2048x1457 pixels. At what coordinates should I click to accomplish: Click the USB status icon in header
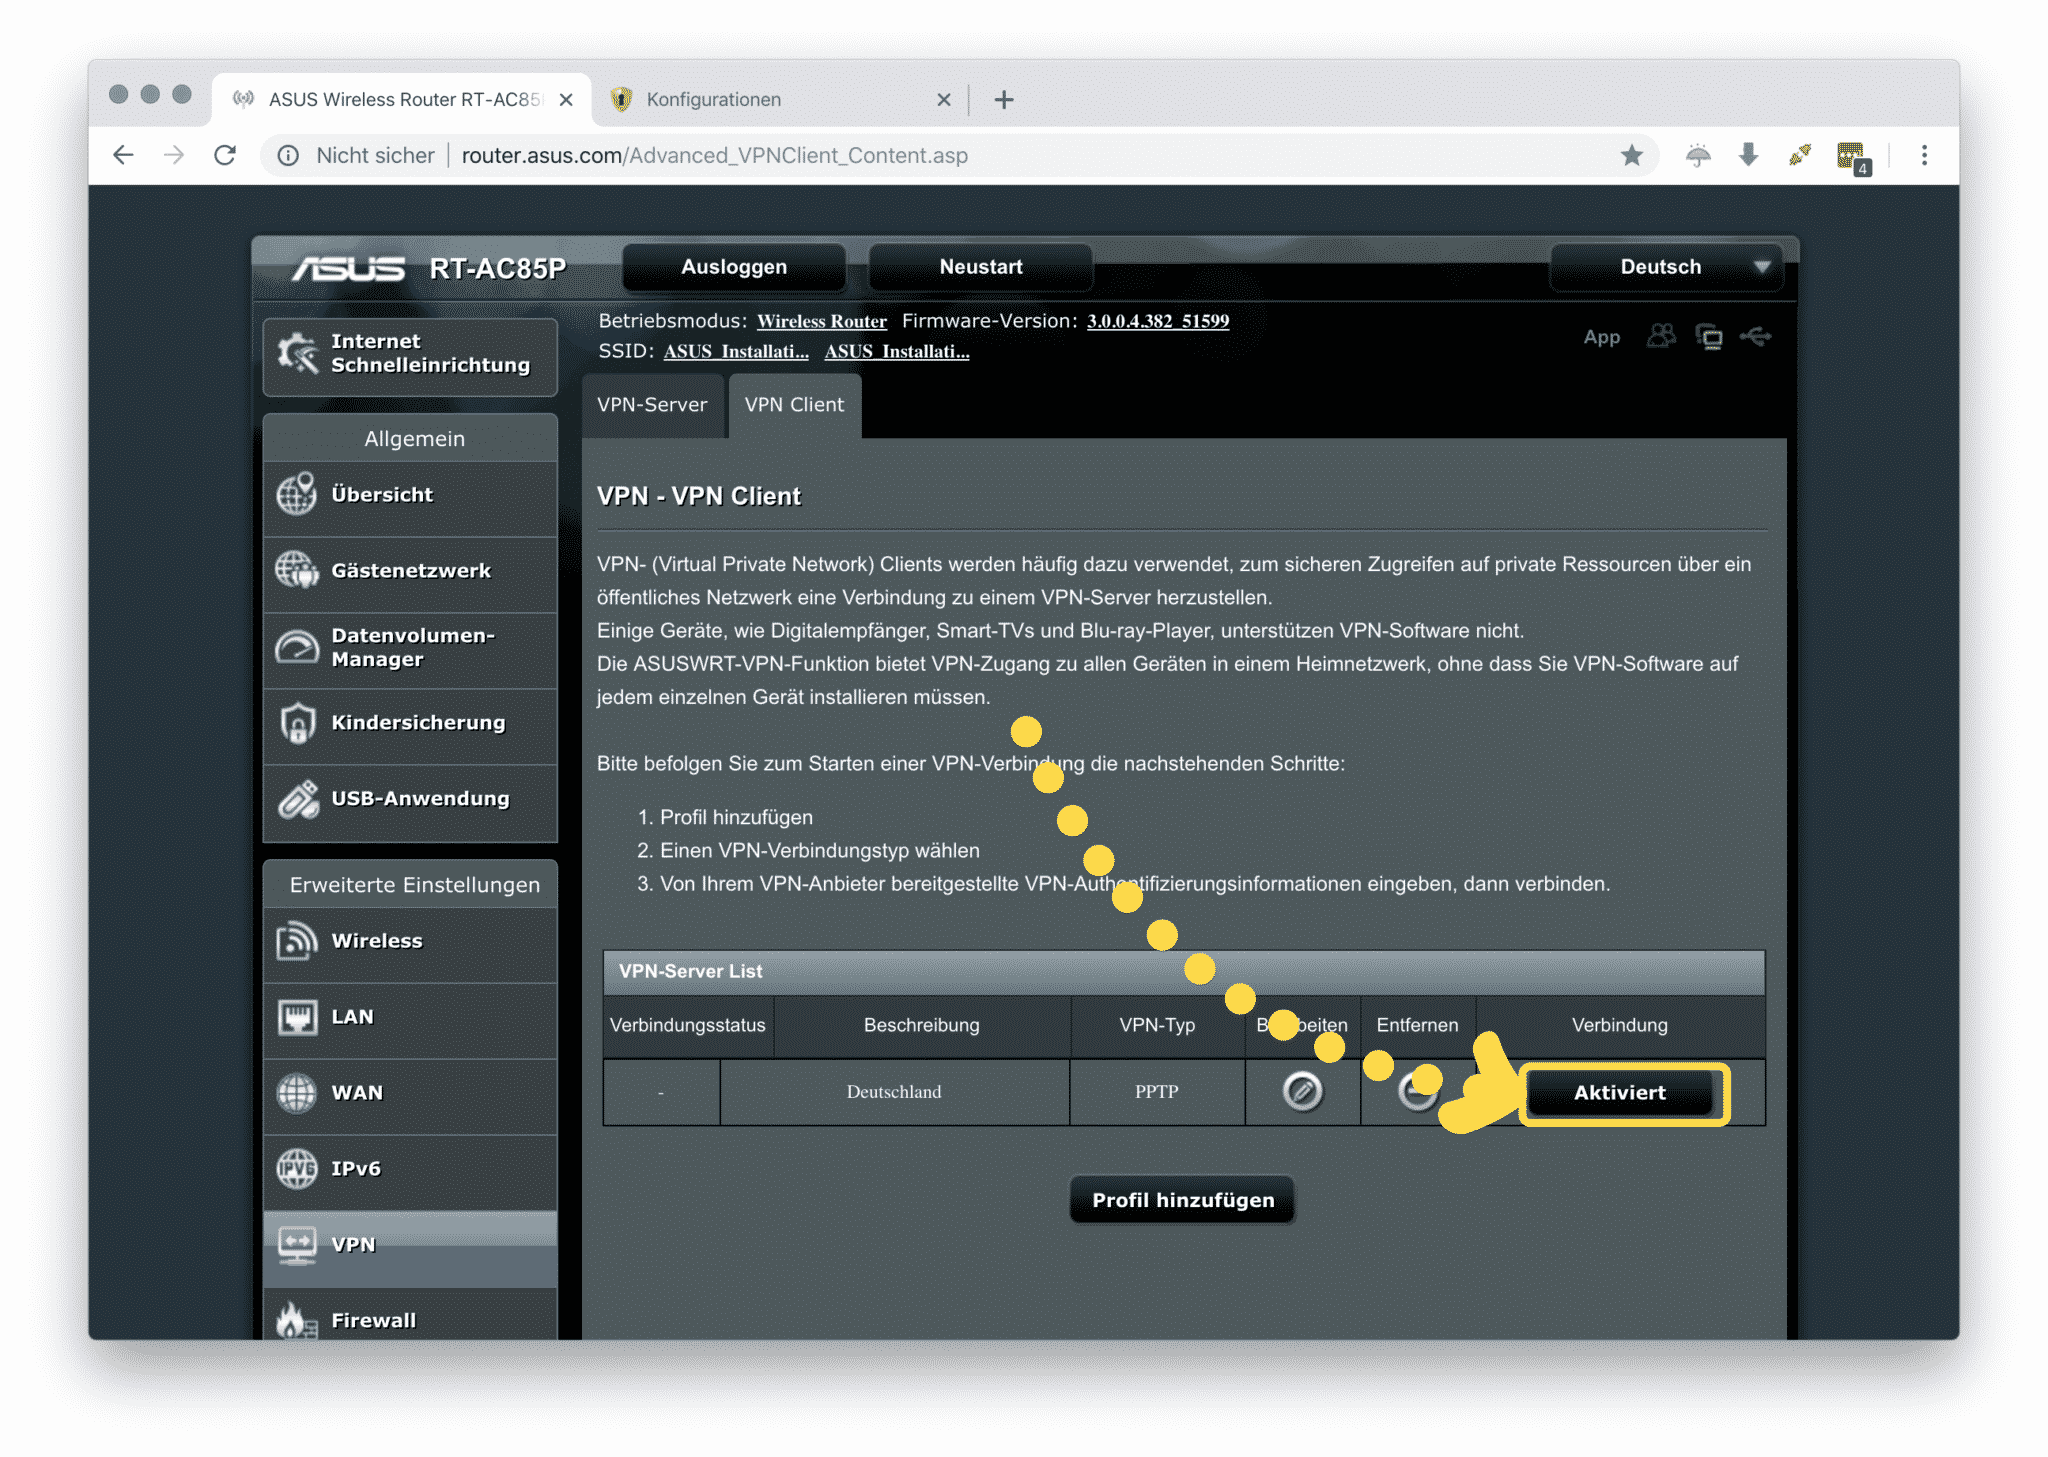[x=1756, y=336]
